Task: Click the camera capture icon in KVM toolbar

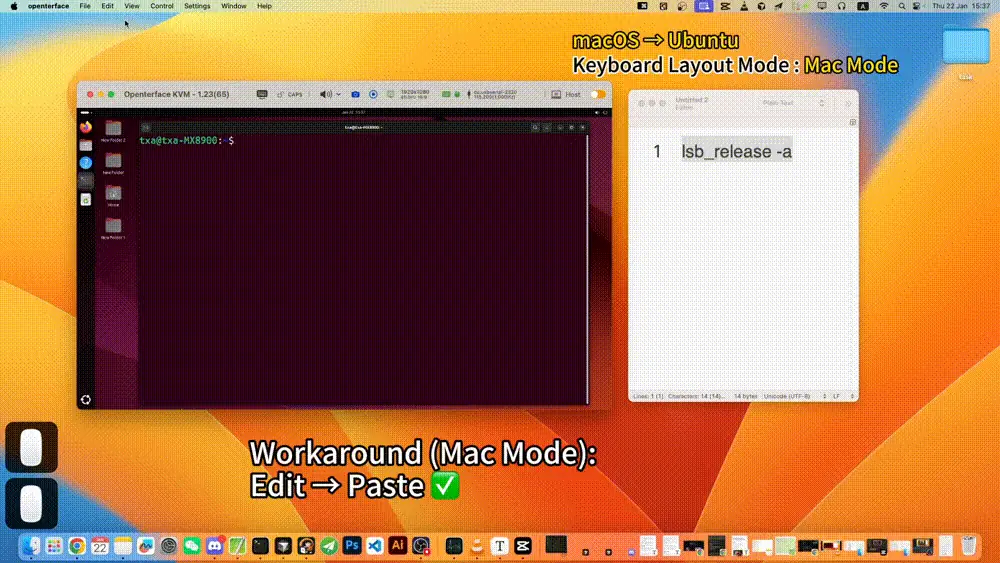Action: [356, 94]
